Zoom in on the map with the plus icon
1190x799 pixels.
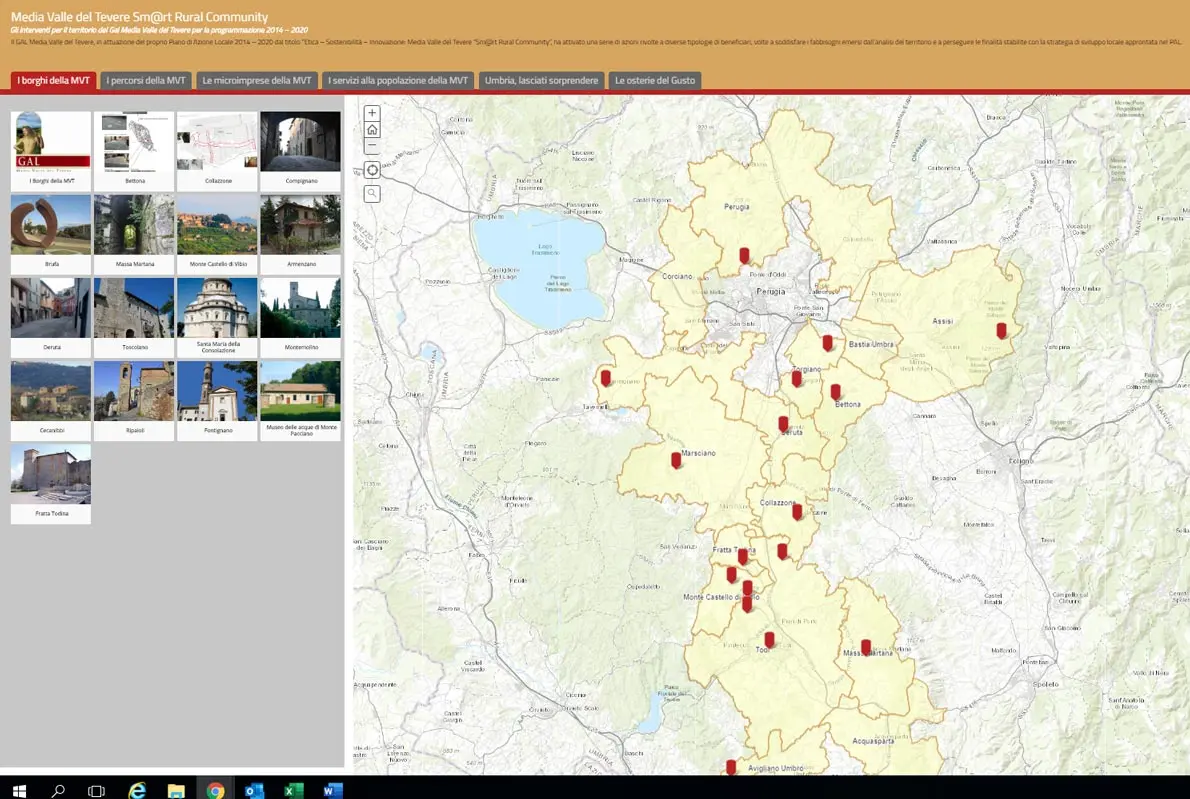371,112
